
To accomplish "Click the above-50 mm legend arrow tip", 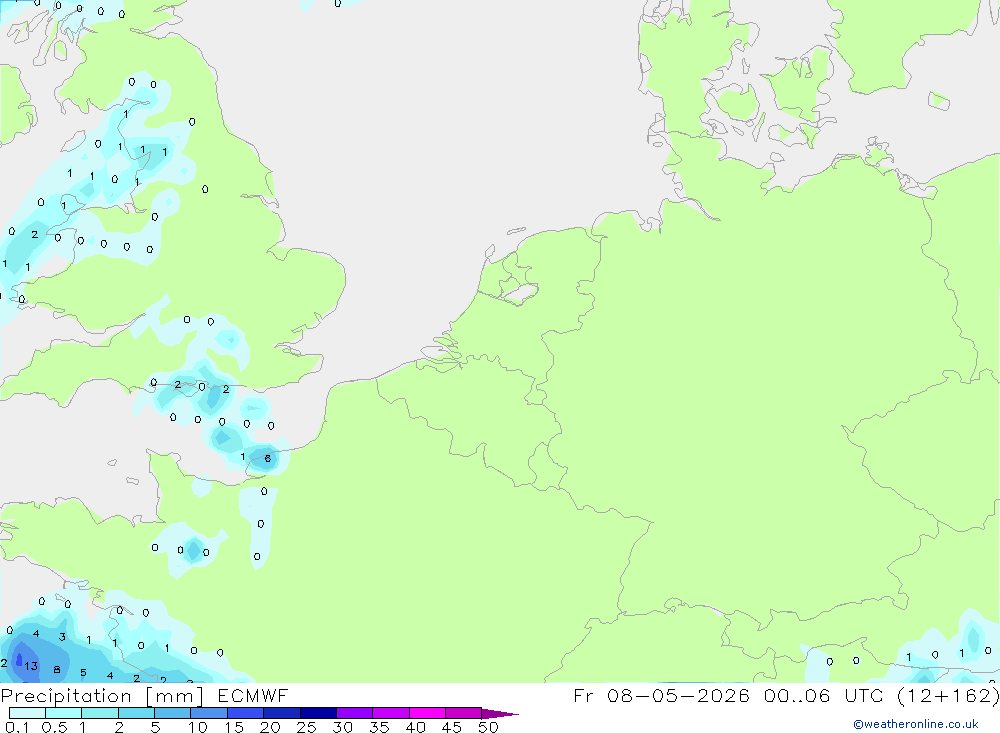I will [501, 713].
